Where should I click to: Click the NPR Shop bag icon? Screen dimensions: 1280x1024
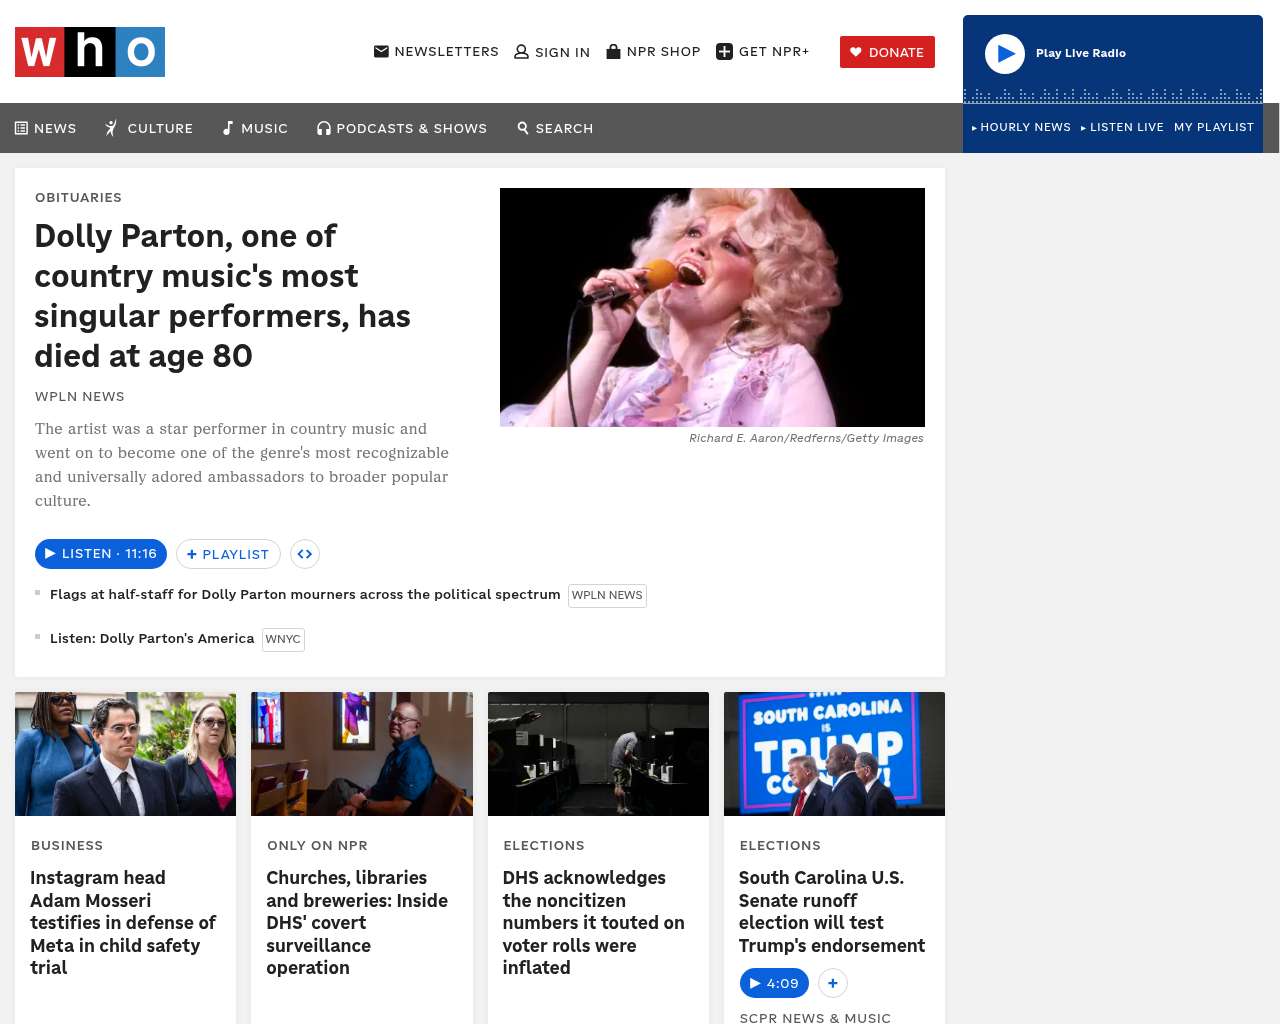613,51
